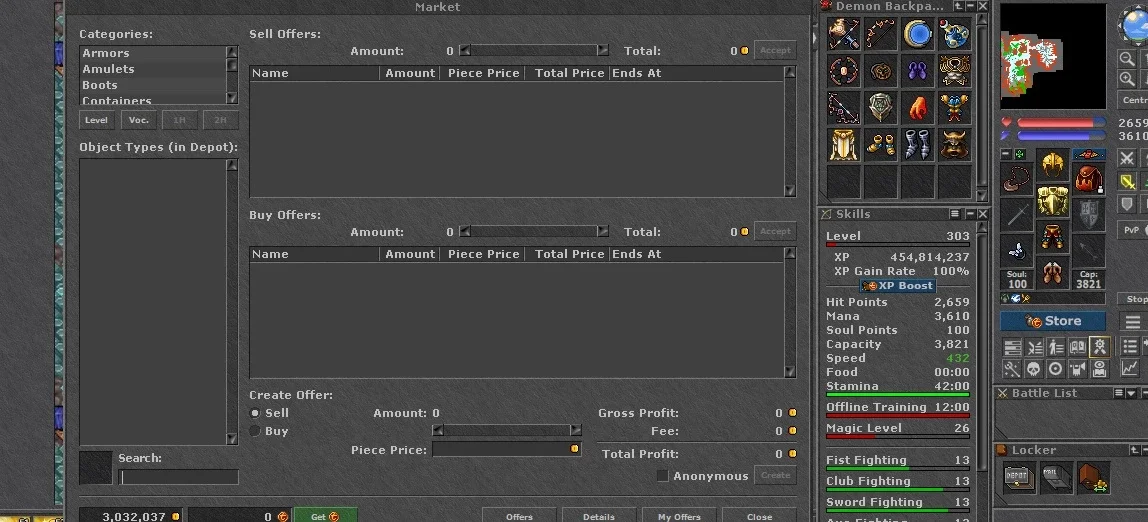The width and height of the screenshot is (1148, 522).
Task: Select the Boots category
Action: [x=153, y=85]
